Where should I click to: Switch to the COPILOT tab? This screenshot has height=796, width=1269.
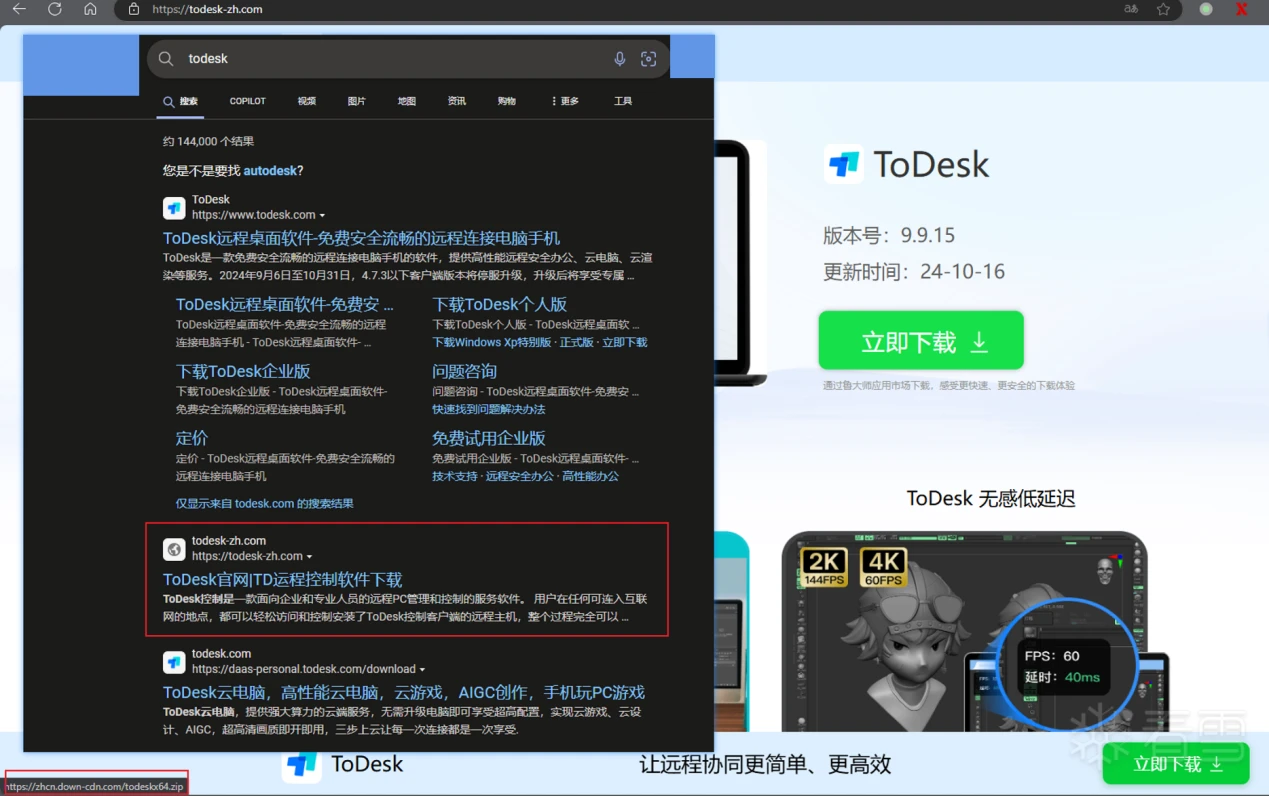[x=247, y=101]
